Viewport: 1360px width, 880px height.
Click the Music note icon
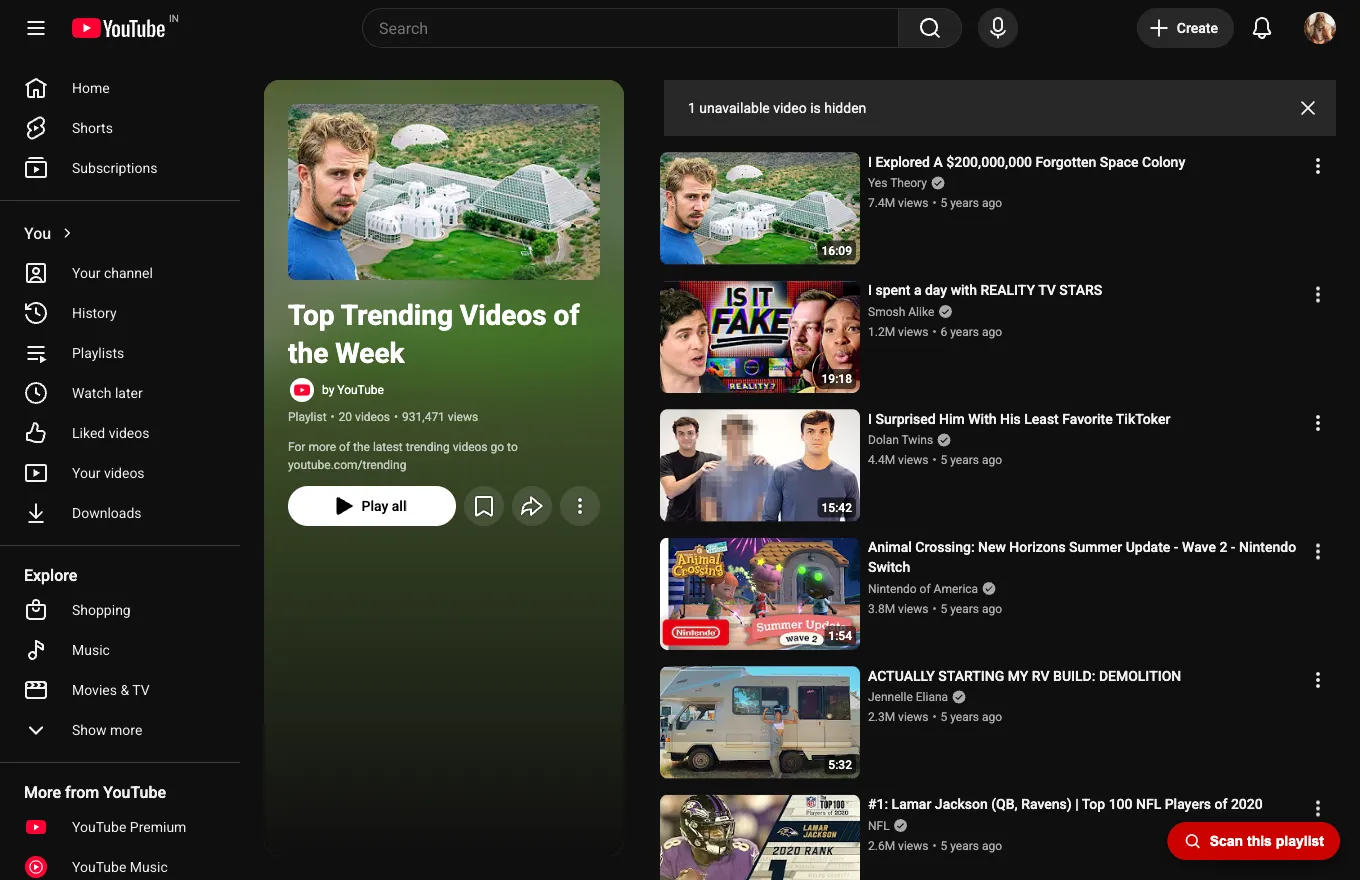coord(36,650)
